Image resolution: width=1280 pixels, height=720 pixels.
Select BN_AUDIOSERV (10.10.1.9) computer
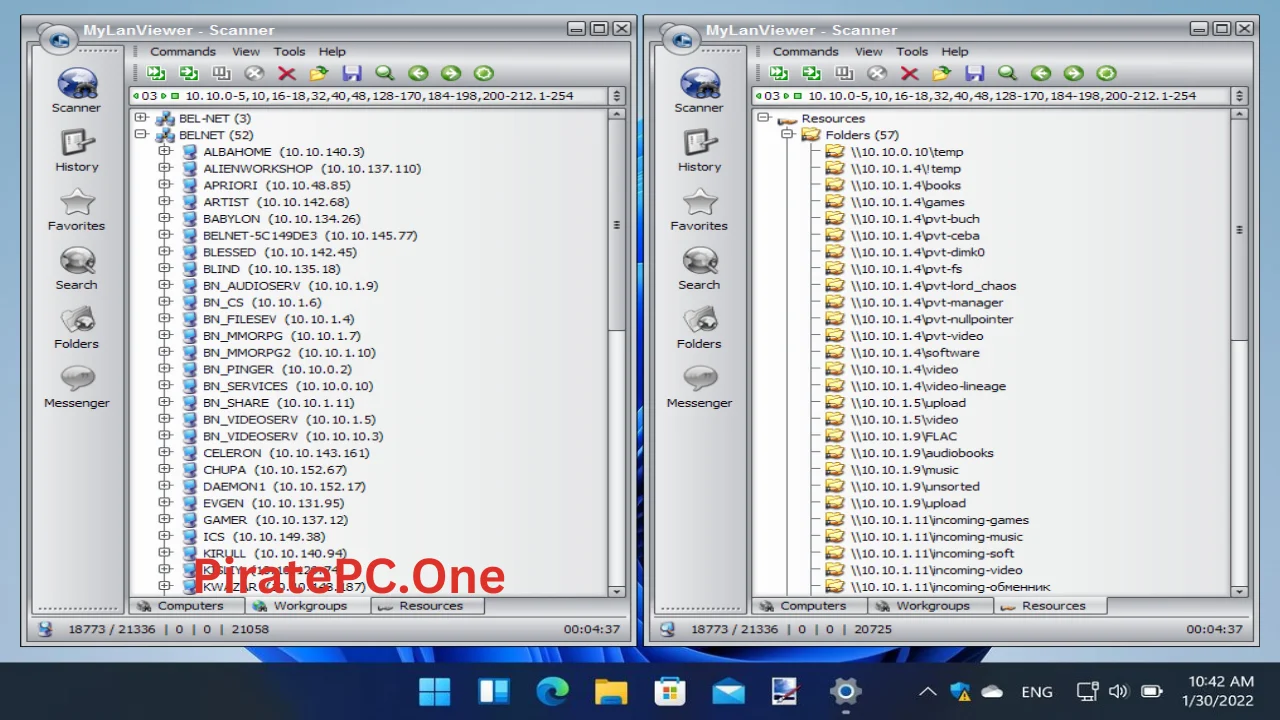coord(290,286)
